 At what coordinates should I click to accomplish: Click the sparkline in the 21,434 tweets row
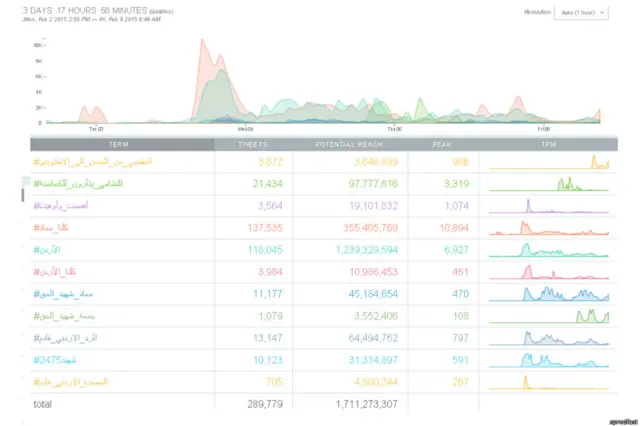(549, 183)
